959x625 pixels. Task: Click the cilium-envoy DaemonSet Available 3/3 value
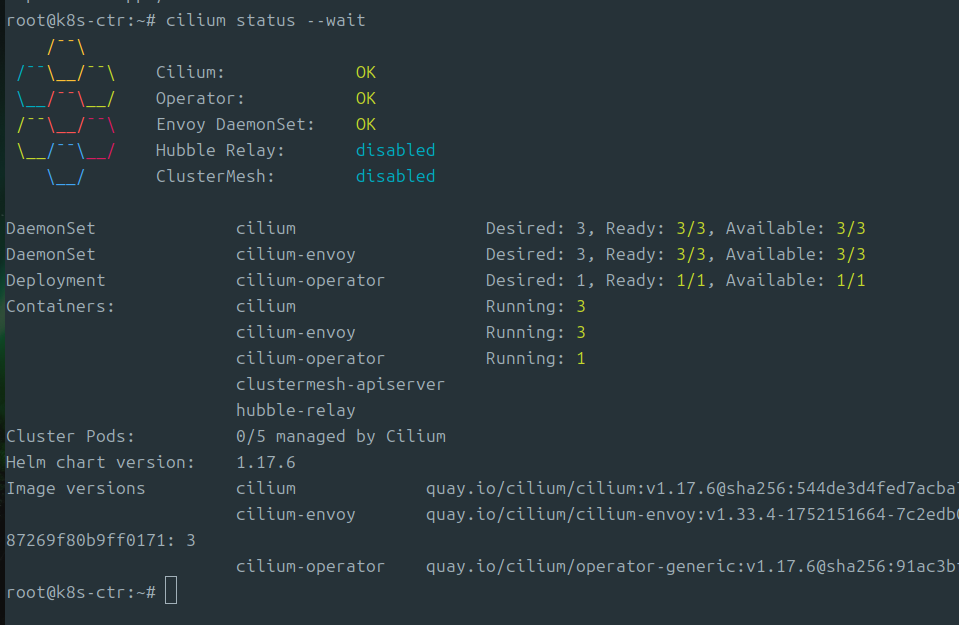(x=851, y=254)
